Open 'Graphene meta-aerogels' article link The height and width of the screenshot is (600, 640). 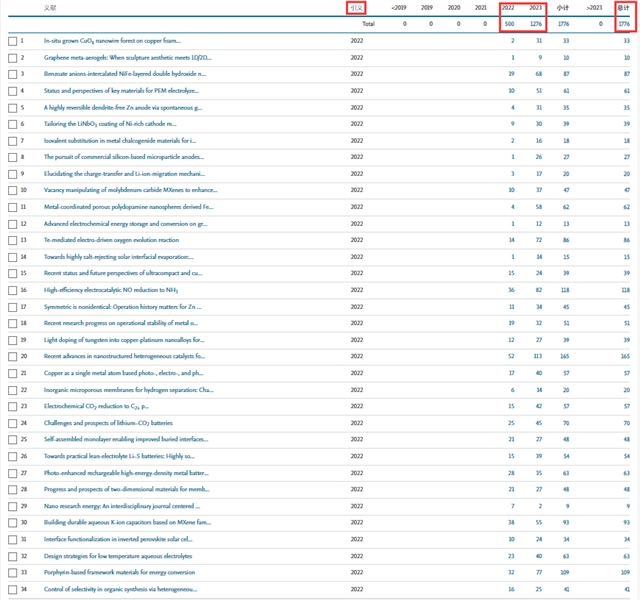pyautogui.click(x=127, y=58)
